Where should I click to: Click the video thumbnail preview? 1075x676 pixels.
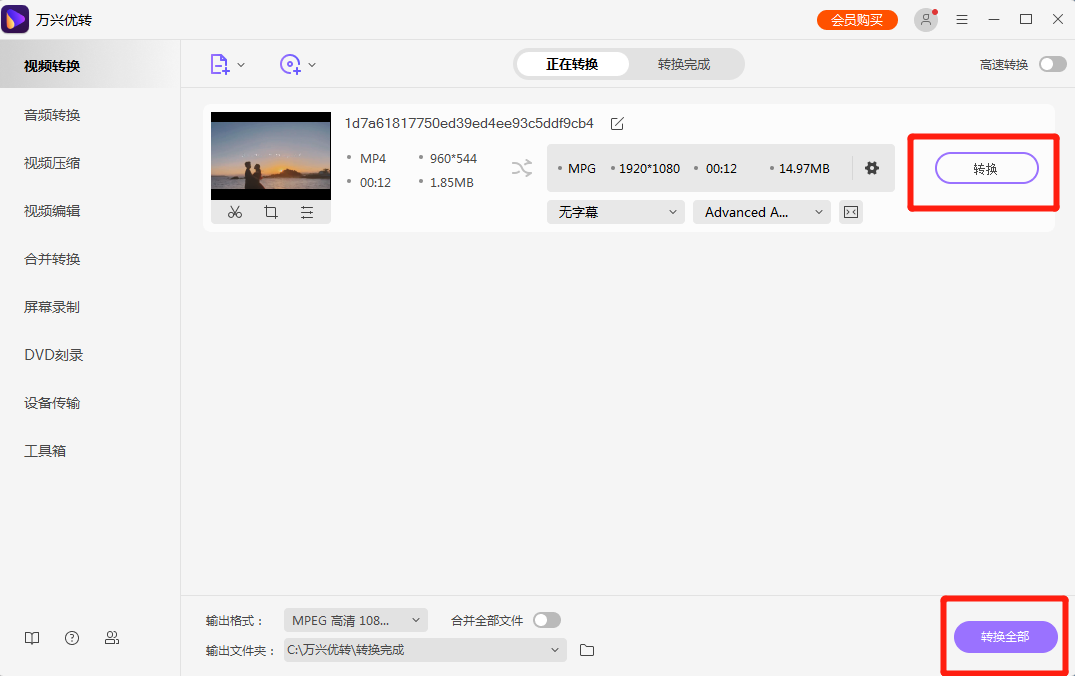270,155
